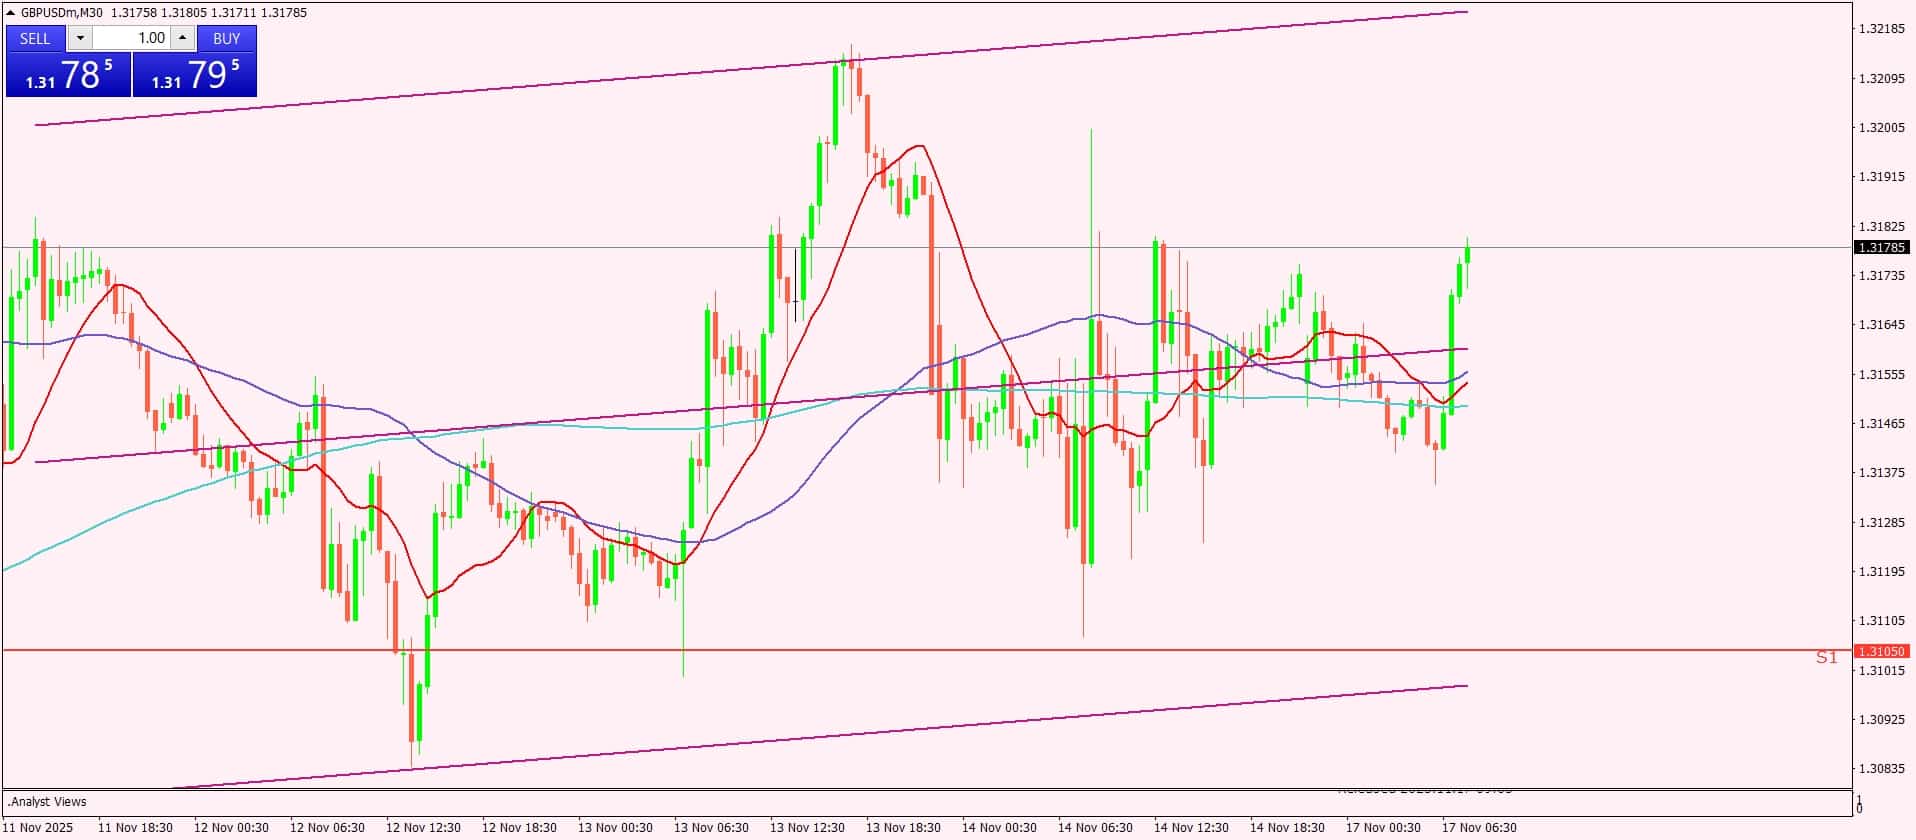Select the current price tag 1.31785 on axis
The height and width of the screenshot is (840, 1916).
point(1881,247)
